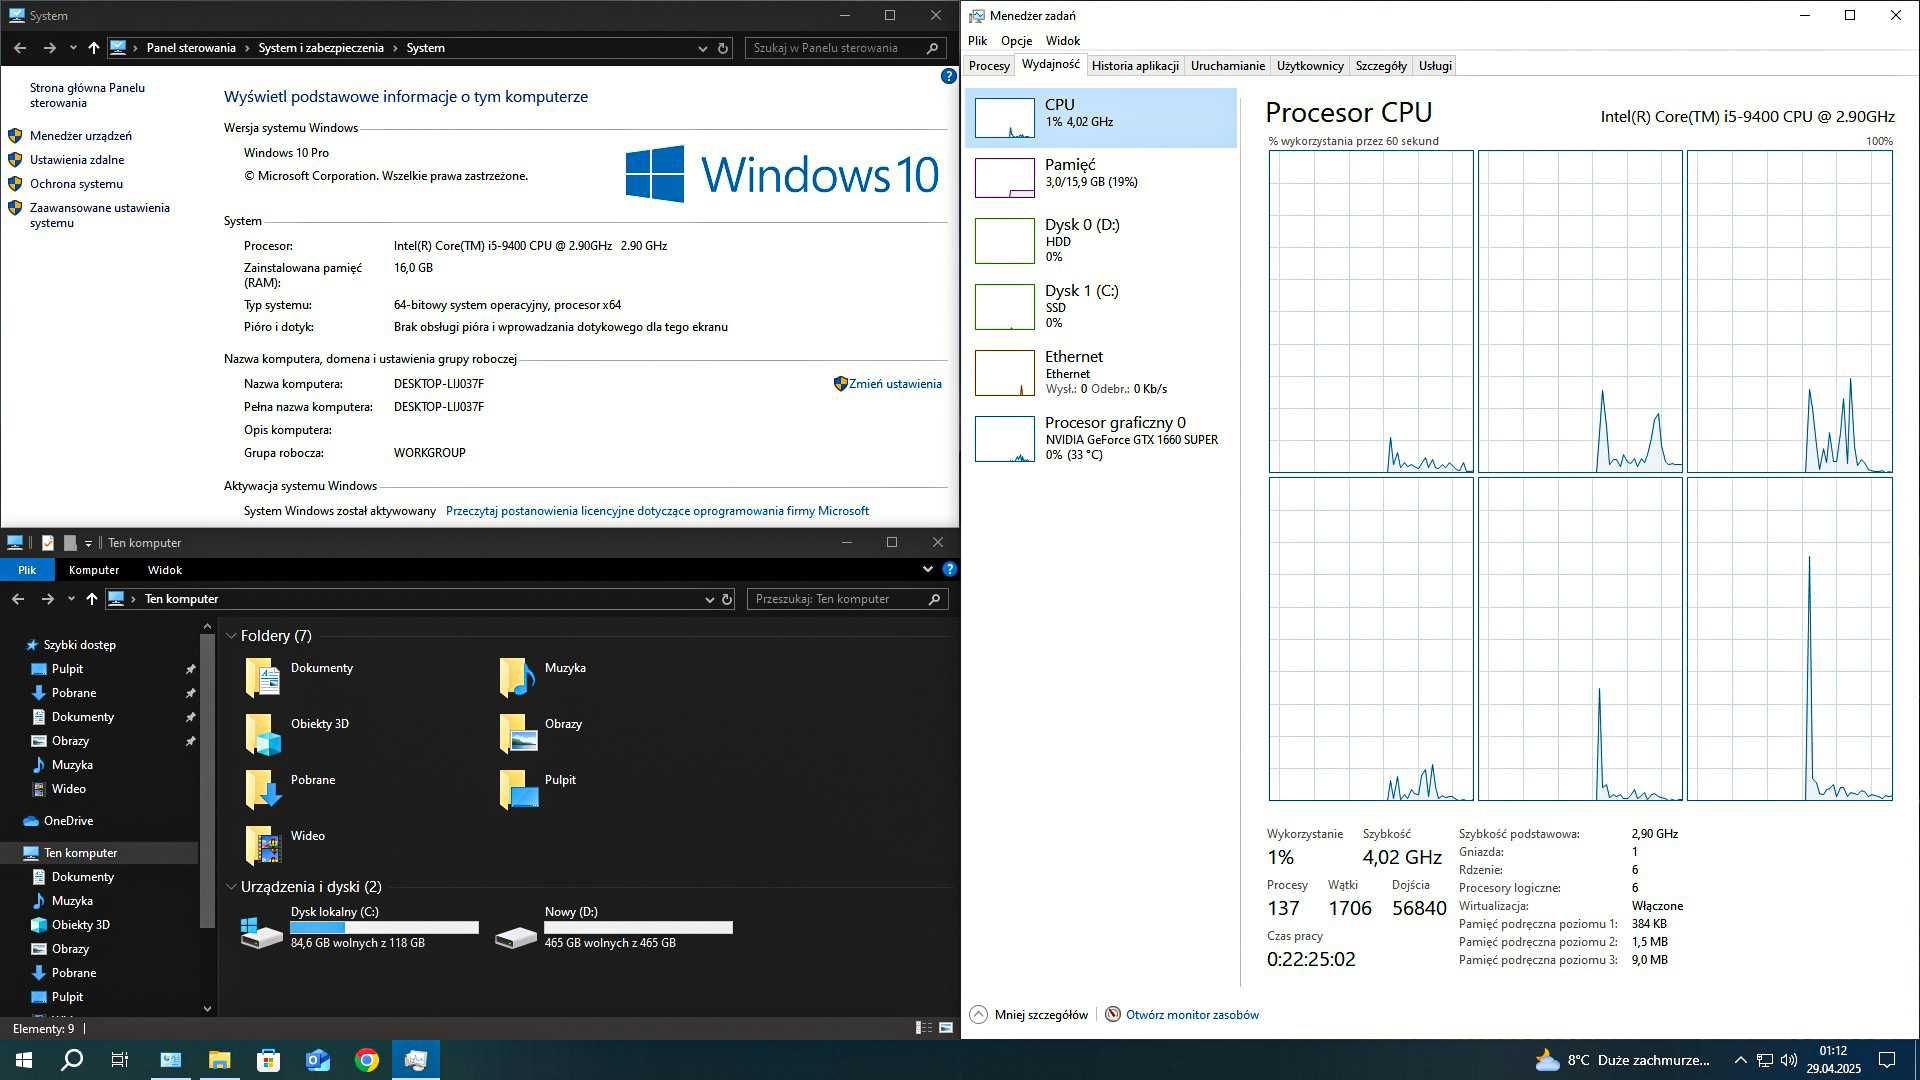Image resolution: width=1920 pixels, height=1080 pixels.
Task: Go up one level in Ten komputer window
Action: pyautogui.click(x=92, y=599)
